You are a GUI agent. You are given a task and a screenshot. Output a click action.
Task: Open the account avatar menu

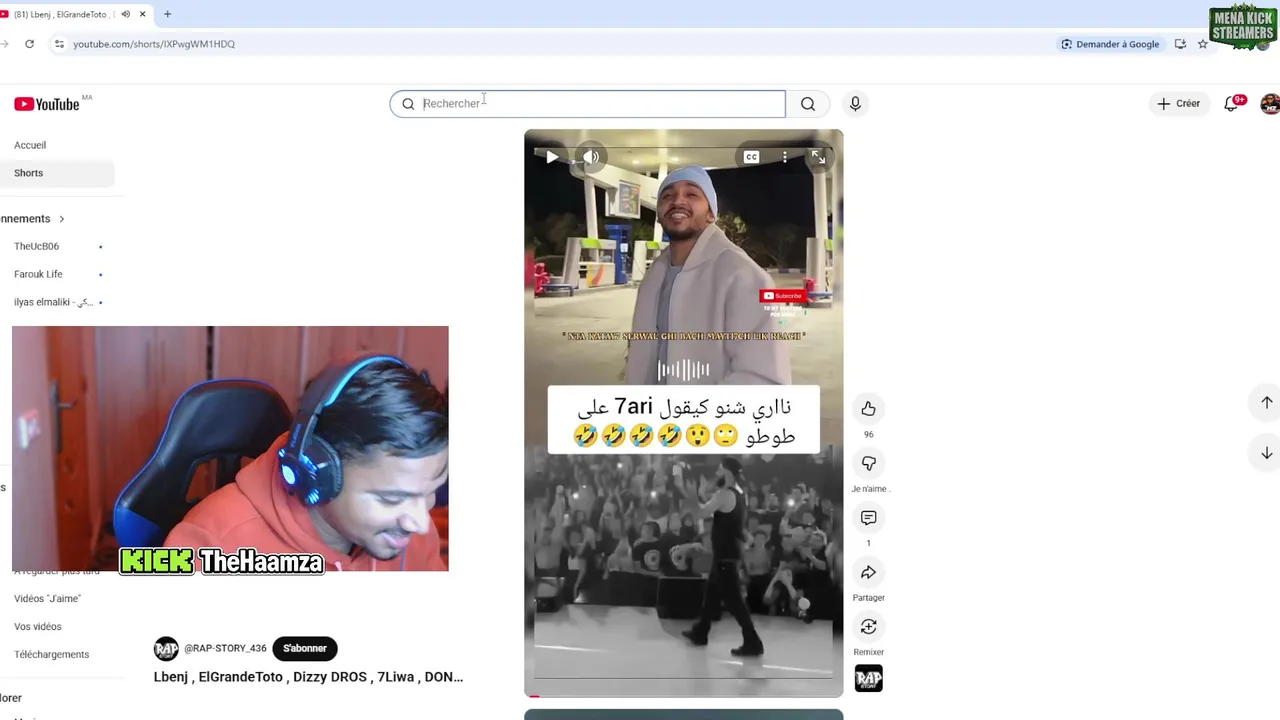coord(1270,103)
